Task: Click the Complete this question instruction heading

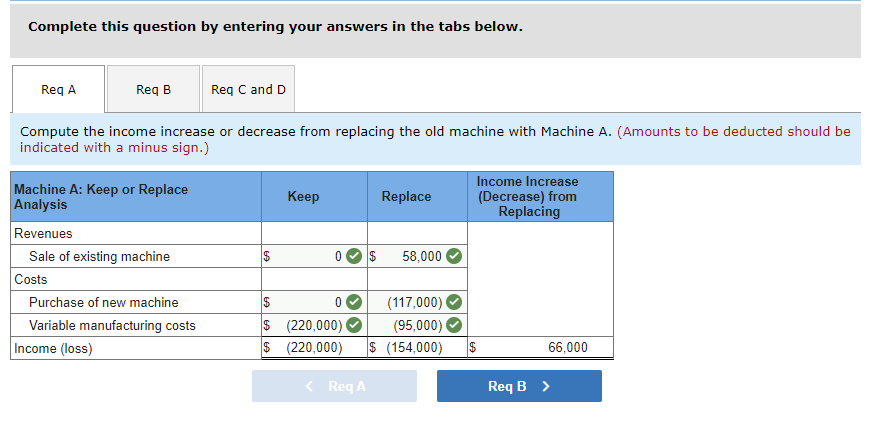Action: click(x=276, y=27)
